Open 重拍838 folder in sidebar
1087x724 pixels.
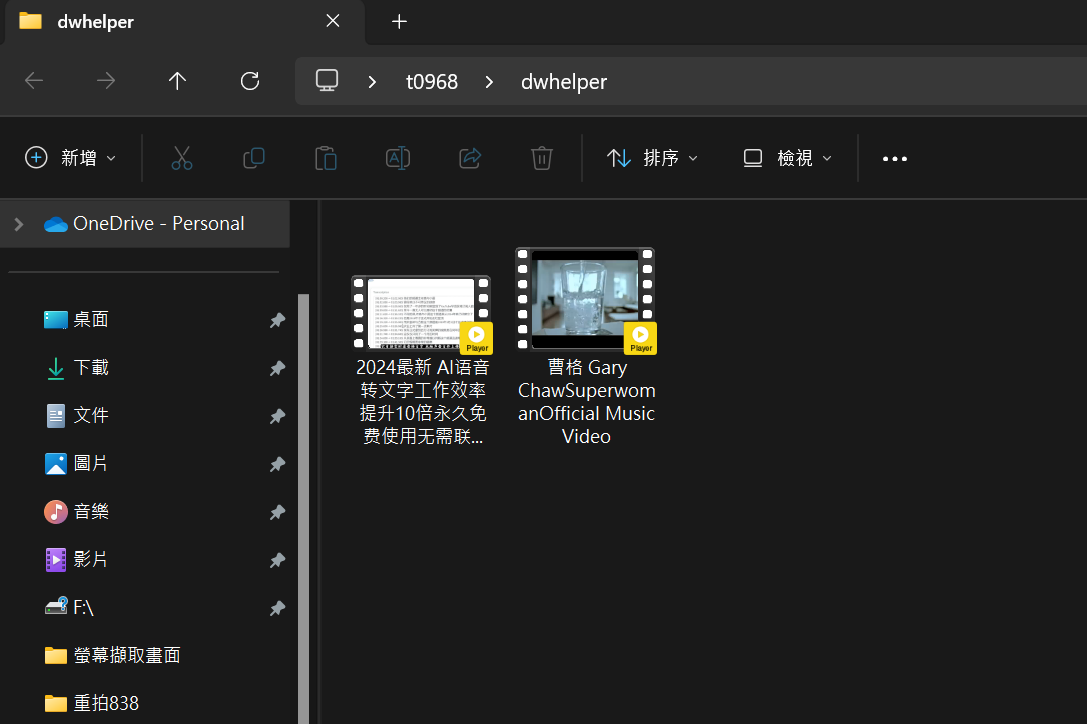(x=92, y=703)
